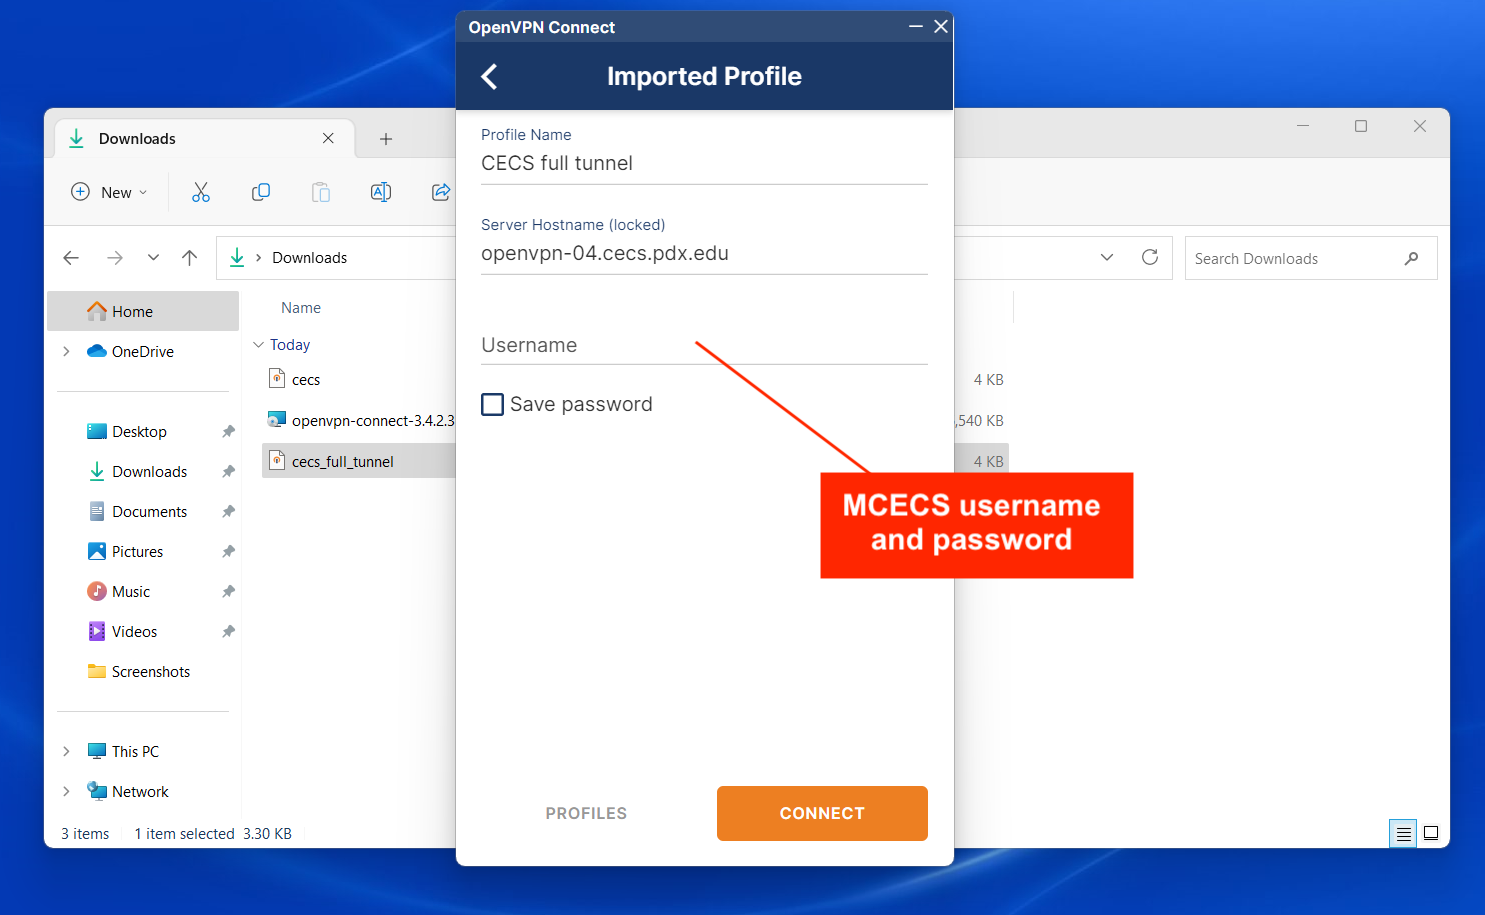Minimize the OpenVPN Connect window
This screenshot has width=1485, height=915.
pos(915,26)
